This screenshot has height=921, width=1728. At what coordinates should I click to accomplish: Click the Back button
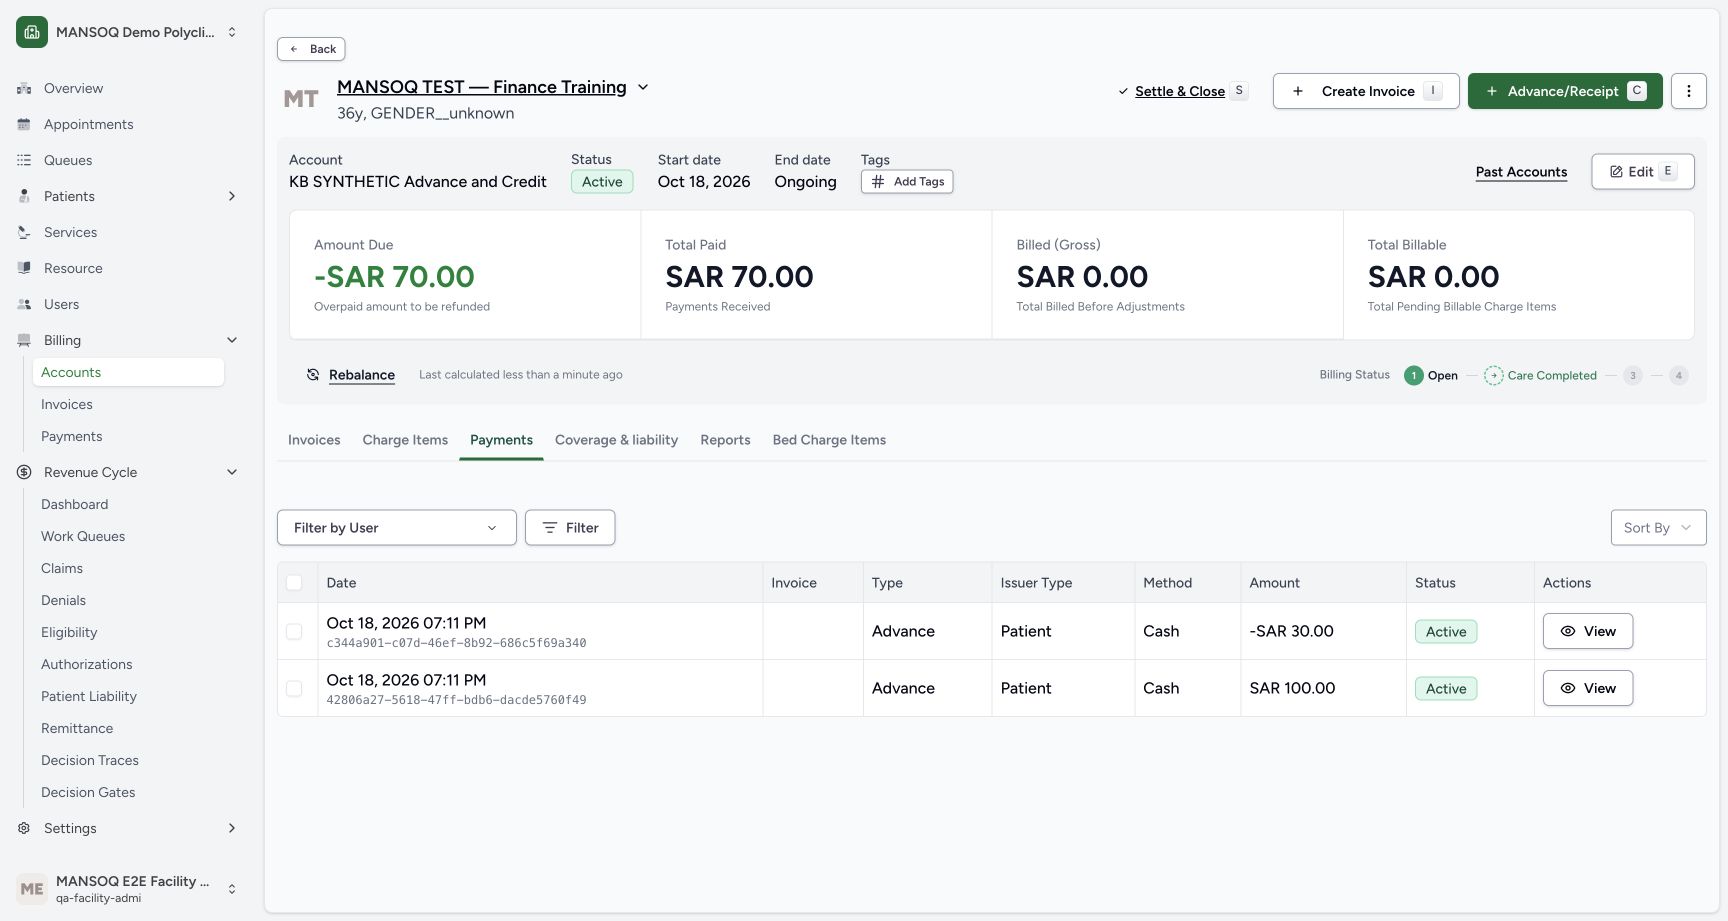pyautogui.click(x=311, y=49)
